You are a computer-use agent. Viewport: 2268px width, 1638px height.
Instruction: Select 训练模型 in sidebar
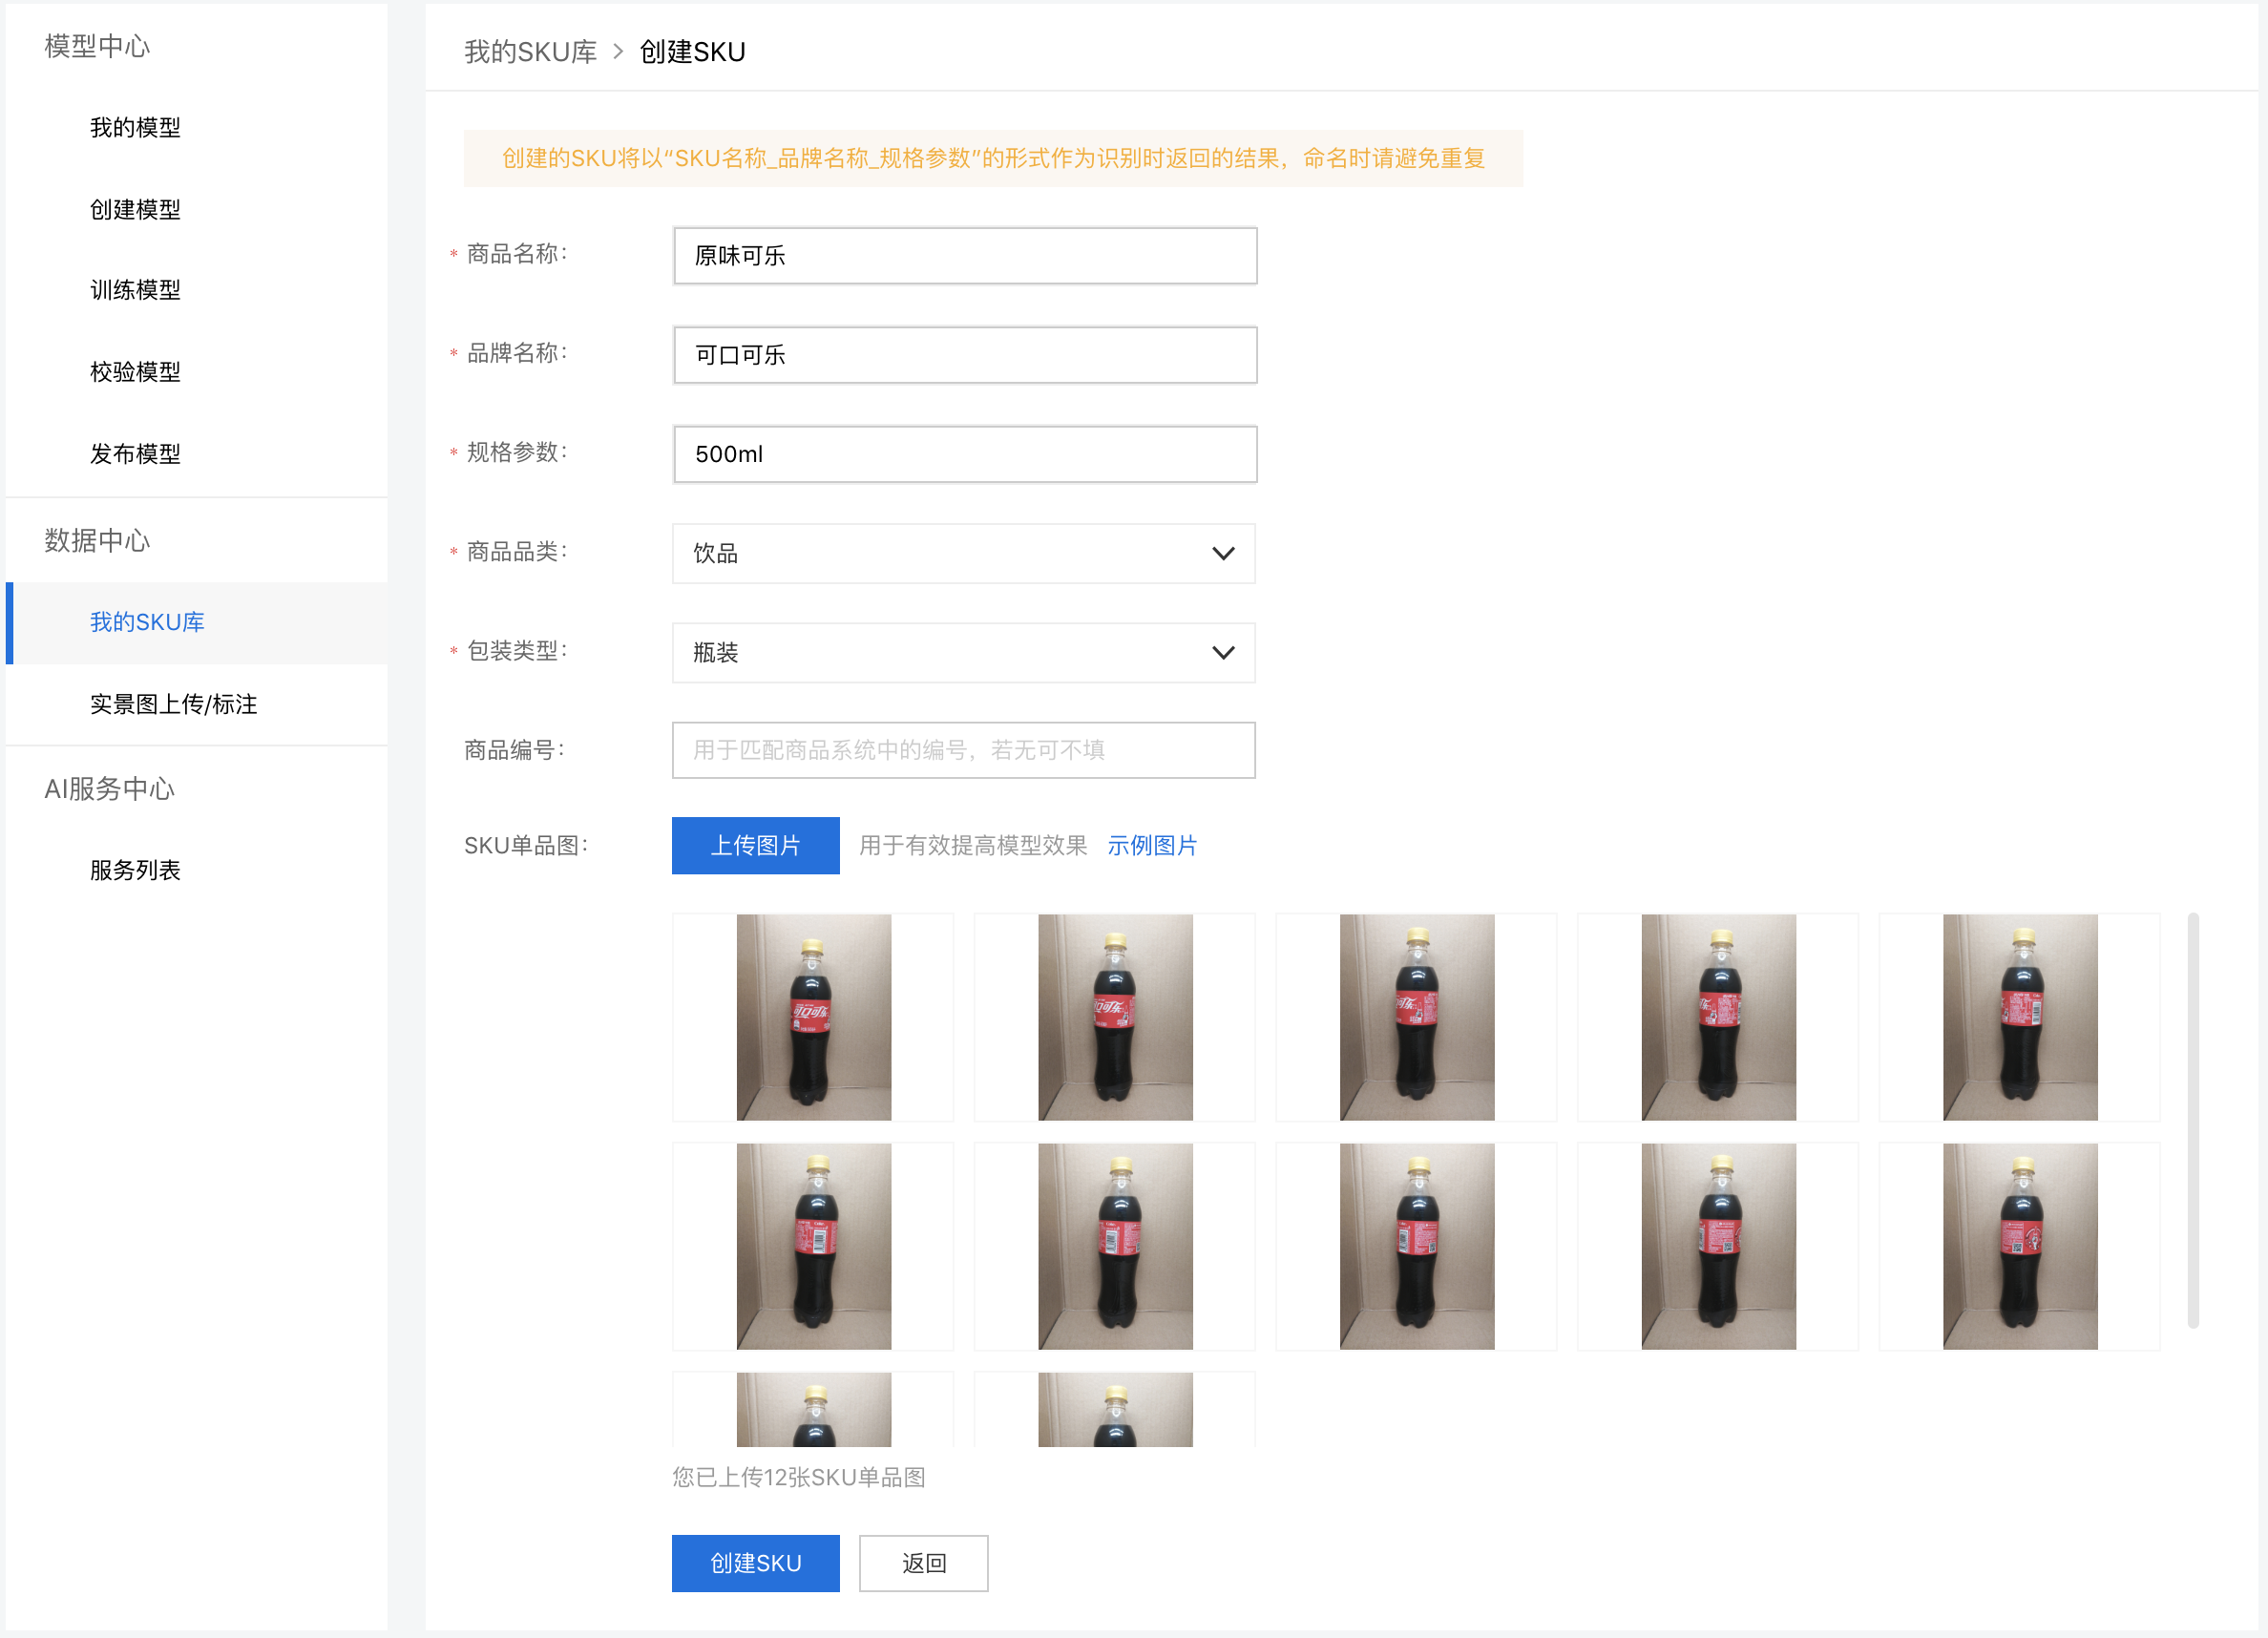coord(135,290)
